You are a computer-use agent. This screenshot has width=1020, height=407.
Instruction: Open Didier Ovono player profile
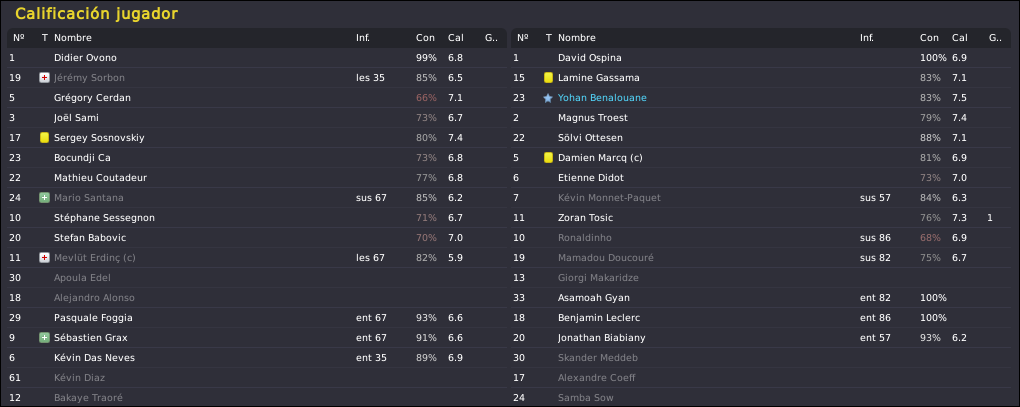[85, 58]
